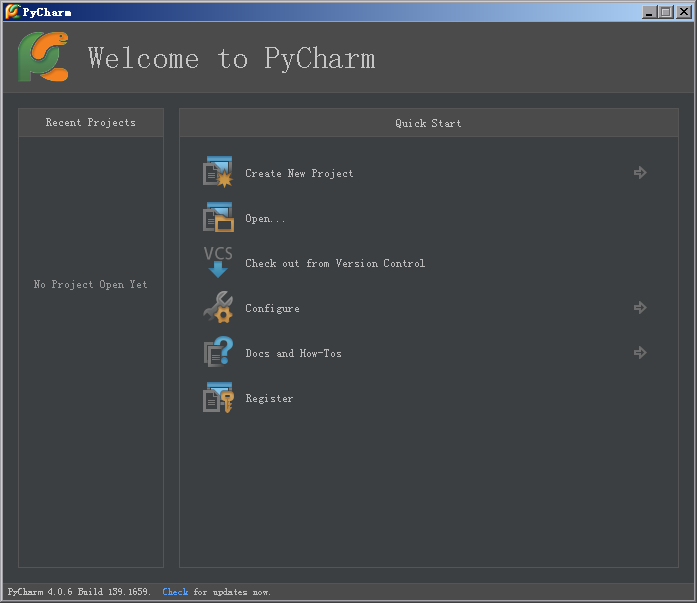The width and height of the screenshot is (697, 603).
Task: Click the Recent Projects panel header
Action: click(91, 122)
